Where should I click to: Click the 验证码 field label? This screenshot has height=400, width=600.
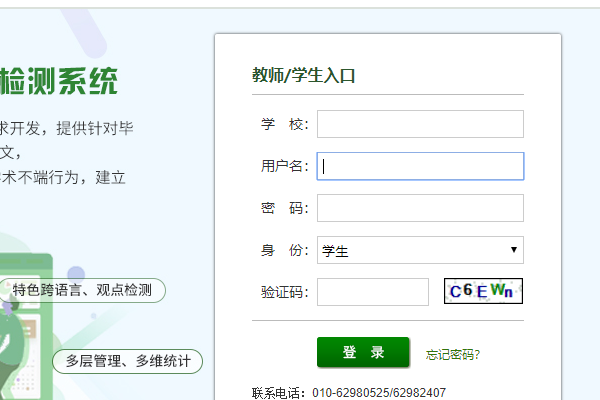pos(284,292)
